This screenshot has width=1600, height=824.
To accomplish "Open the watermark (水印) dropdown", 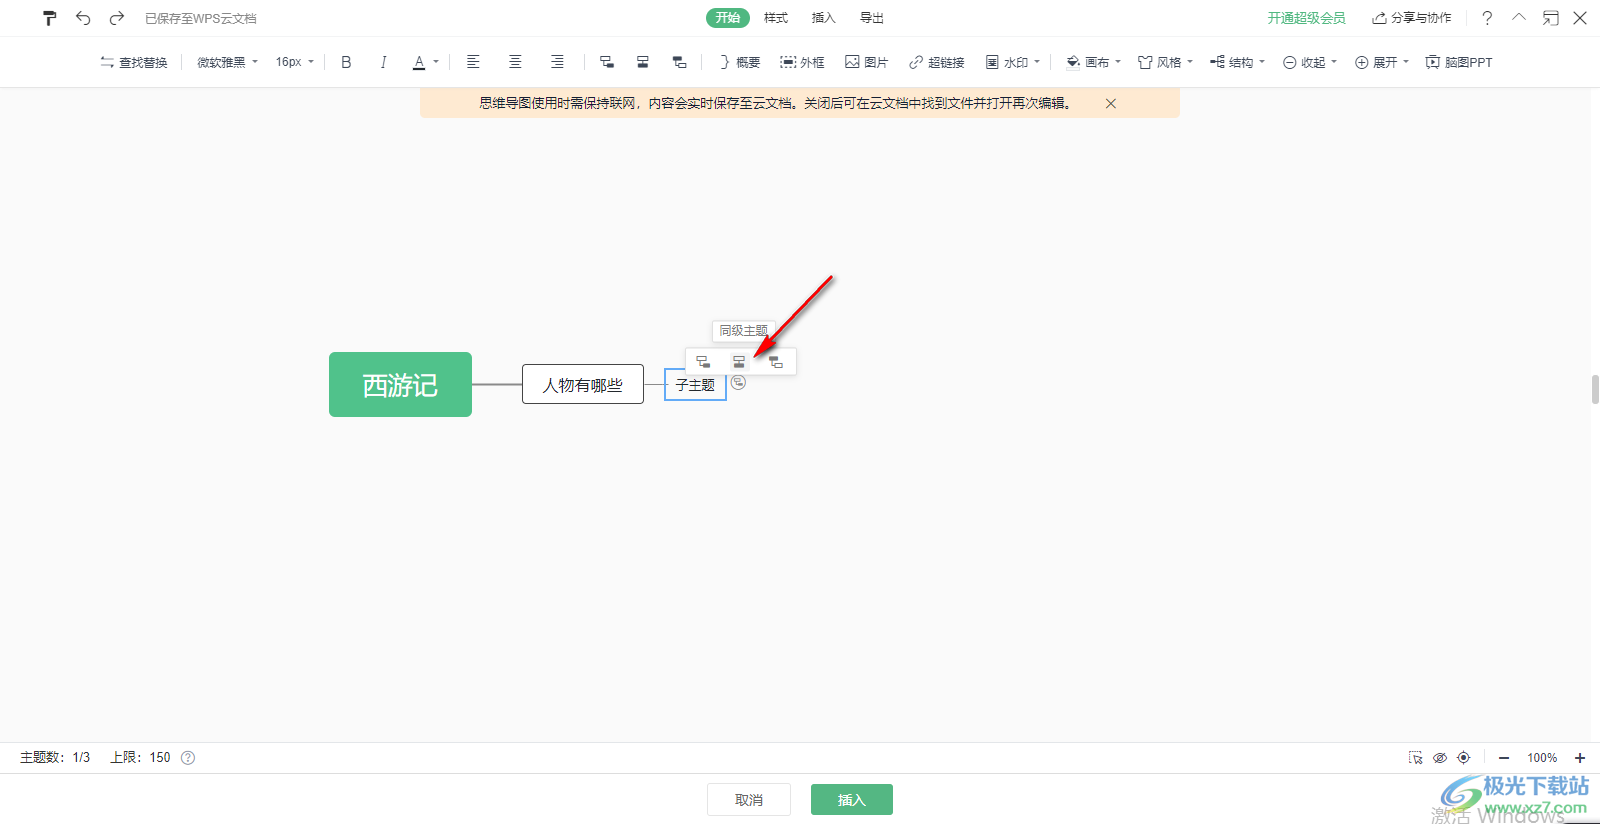I will tap(1012, 62).
